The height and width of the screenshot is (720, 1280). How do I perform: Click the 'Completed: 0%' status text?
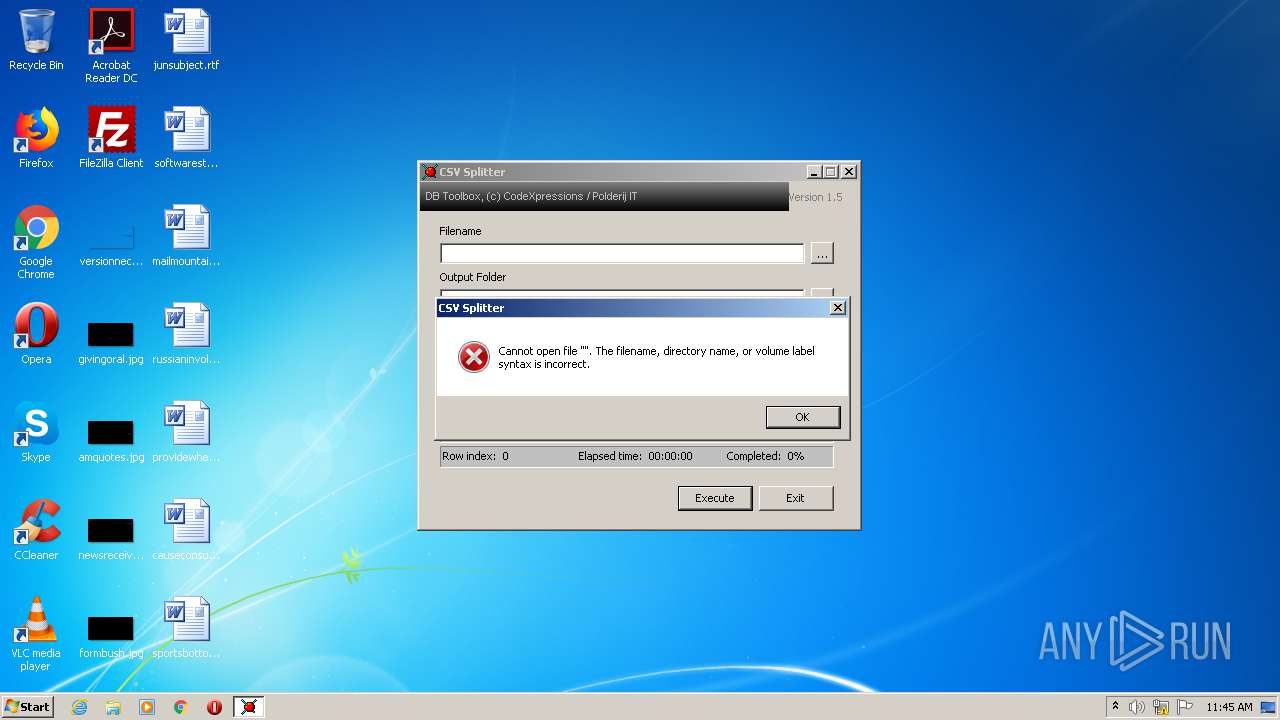point(765,456)
